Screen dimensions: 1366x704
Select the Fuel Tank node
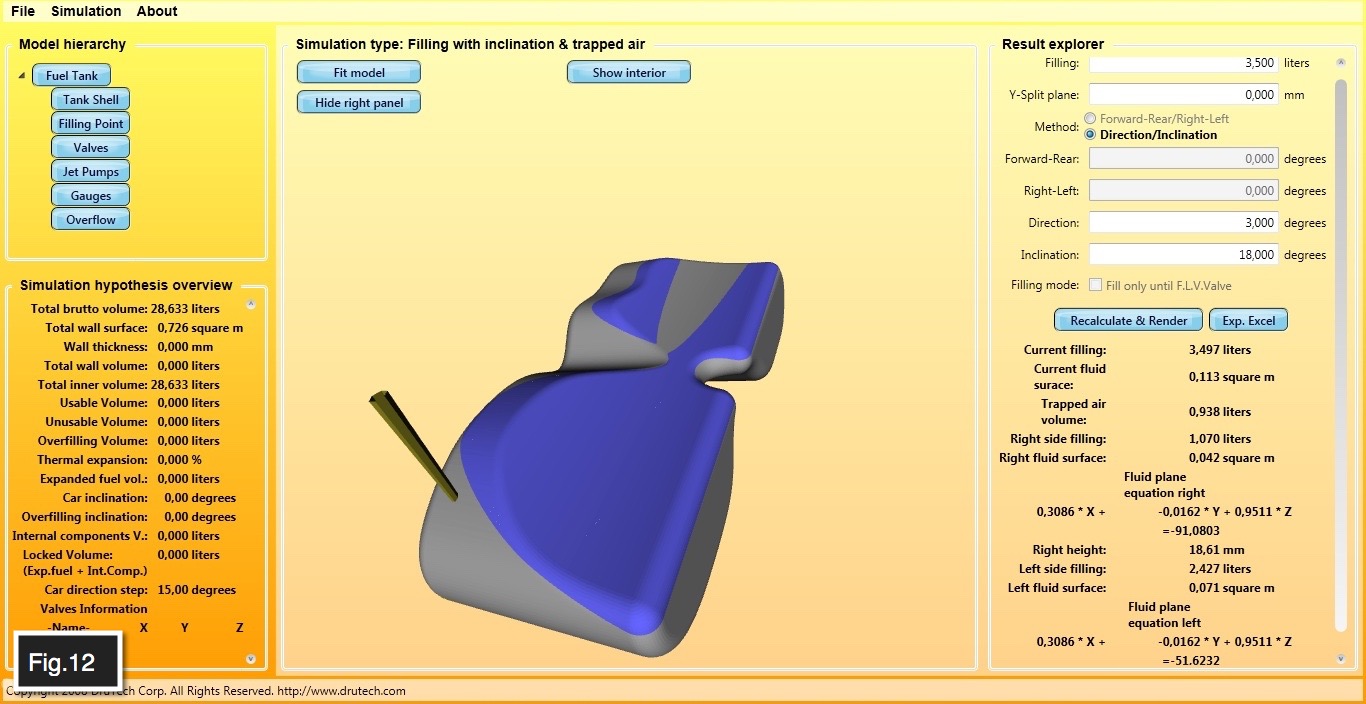71,76
